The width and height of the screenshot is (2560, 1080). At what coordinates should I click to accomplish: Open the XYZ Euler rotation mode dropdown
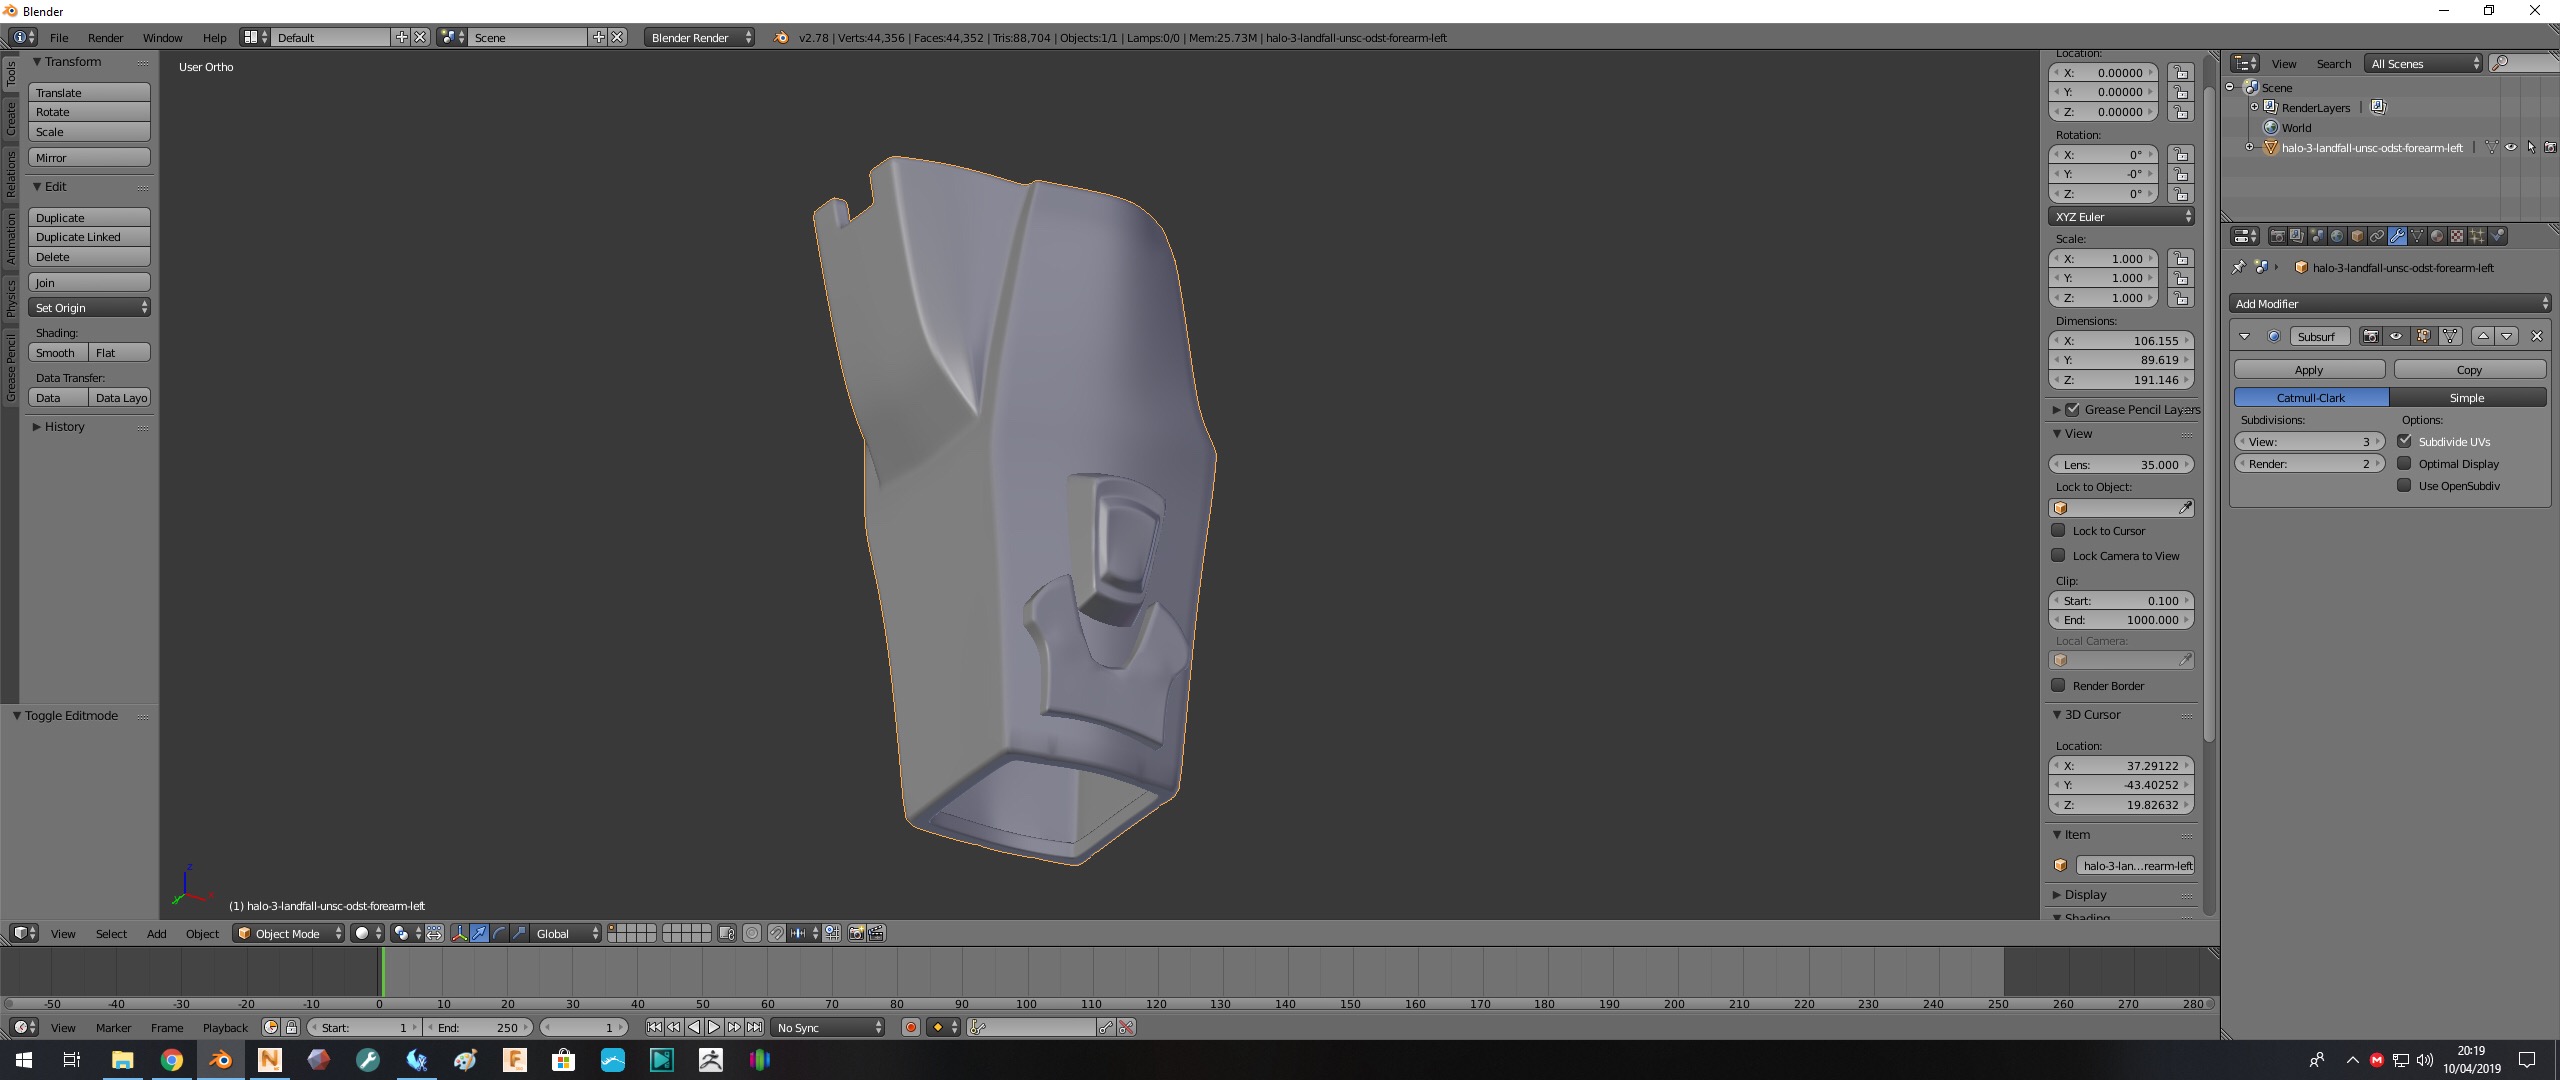click(2121, 216)
